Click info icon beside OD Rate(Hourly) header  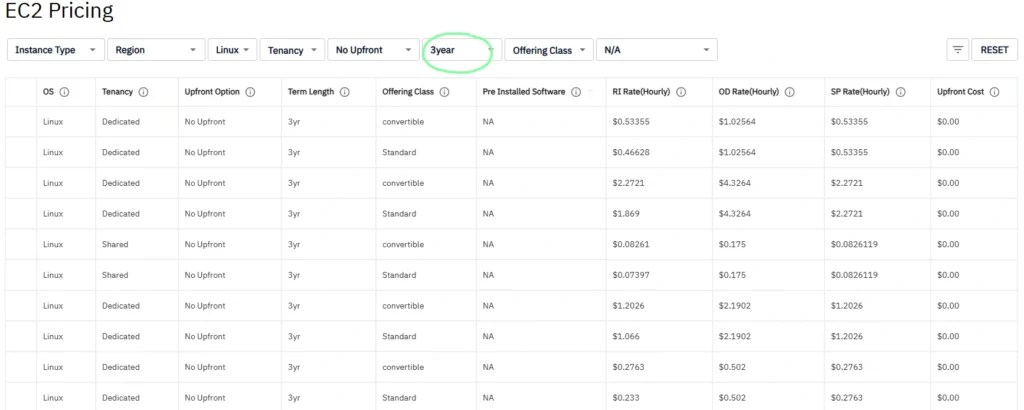(790, 92)
